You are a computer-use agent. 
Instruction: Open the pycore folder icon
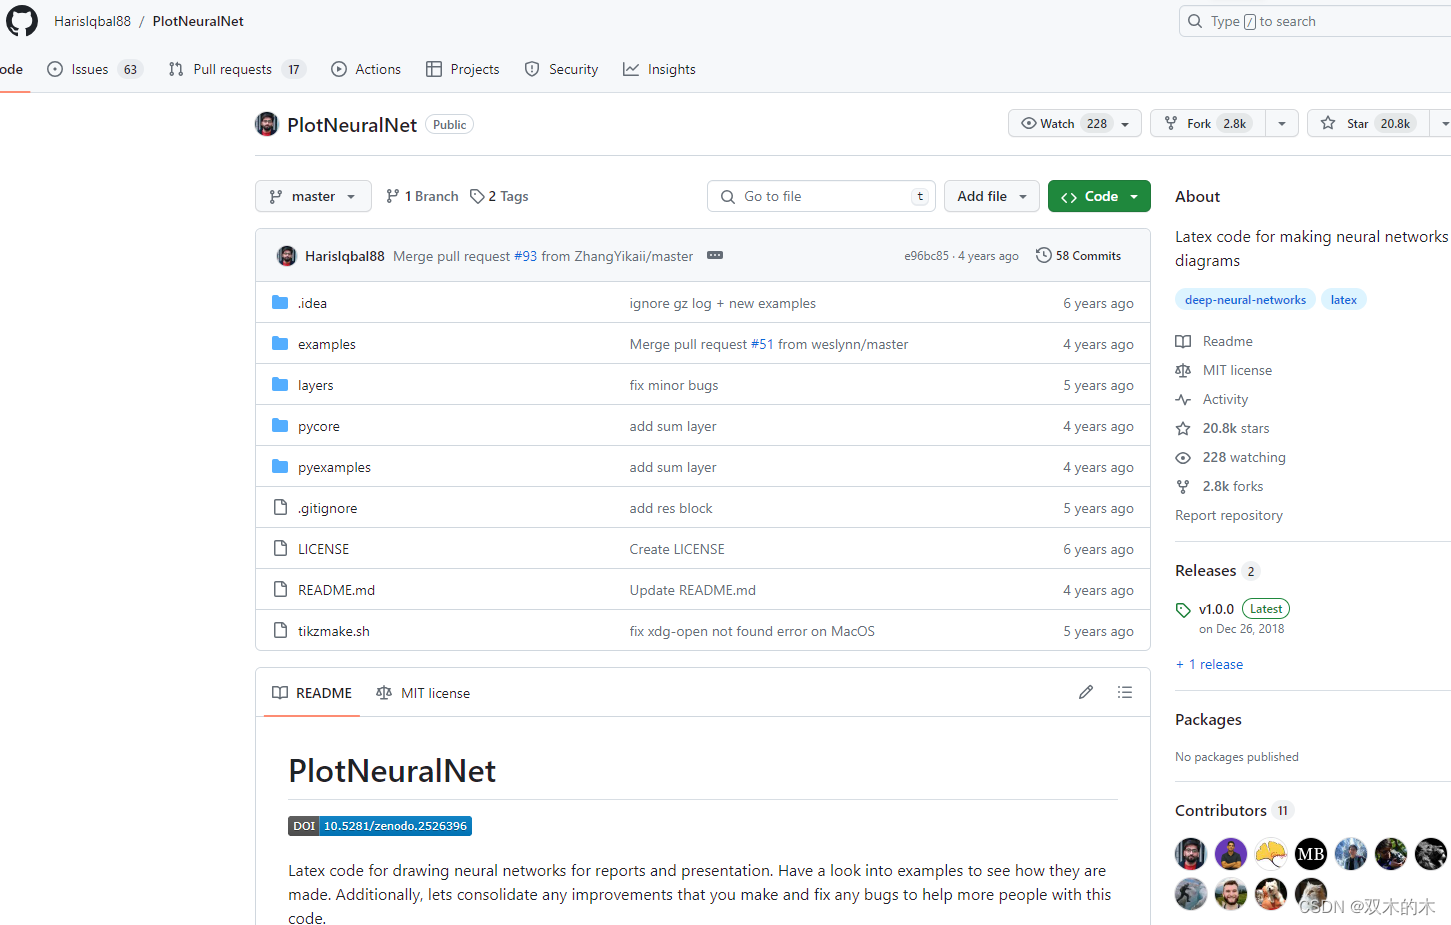click(x=280, y=425)
